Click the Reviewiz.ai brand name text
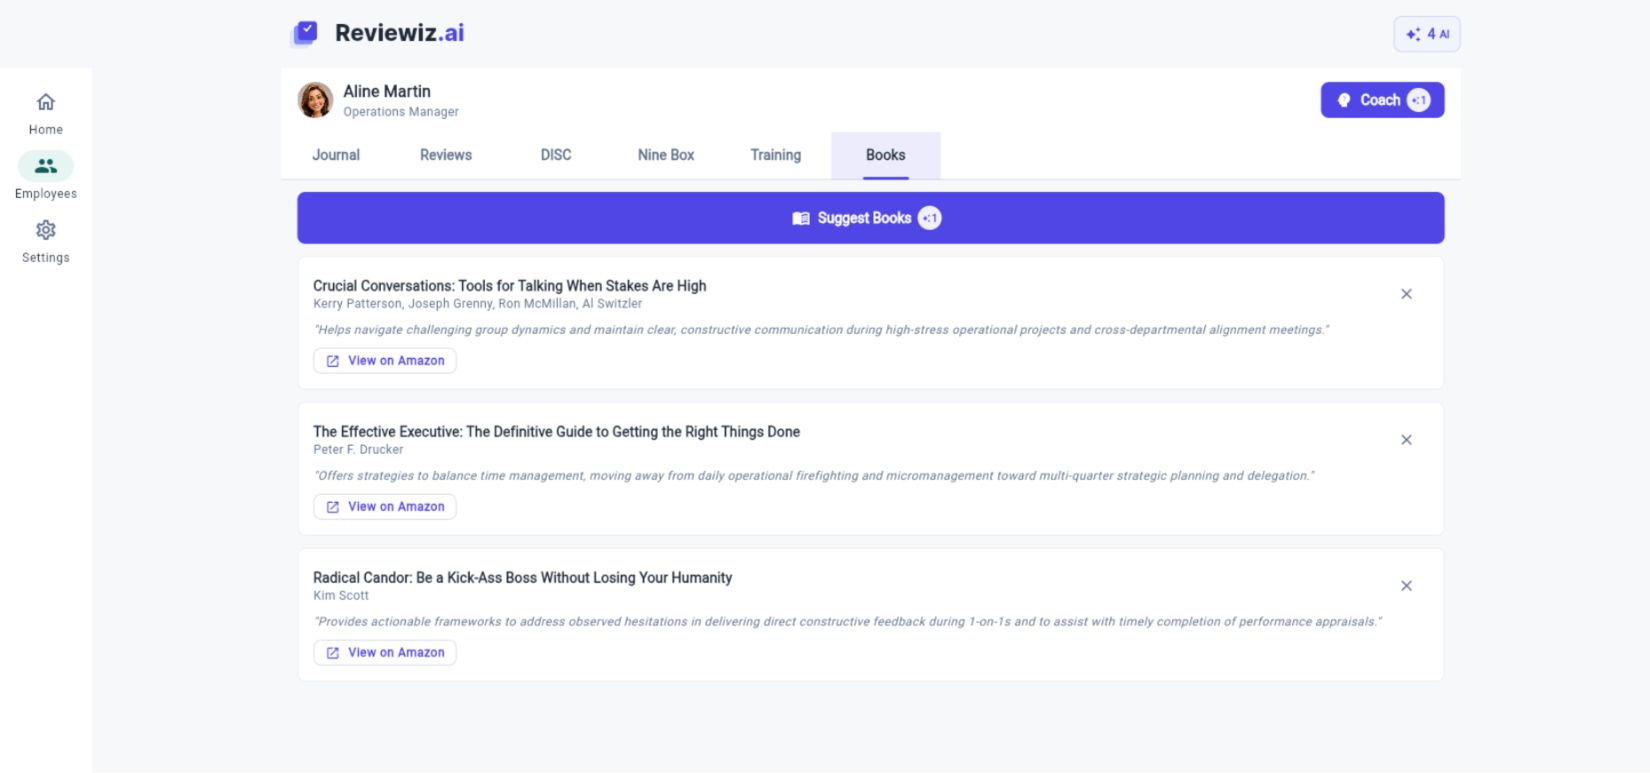The height and width of the screenshot is (773, 1650). coord(400,33)
